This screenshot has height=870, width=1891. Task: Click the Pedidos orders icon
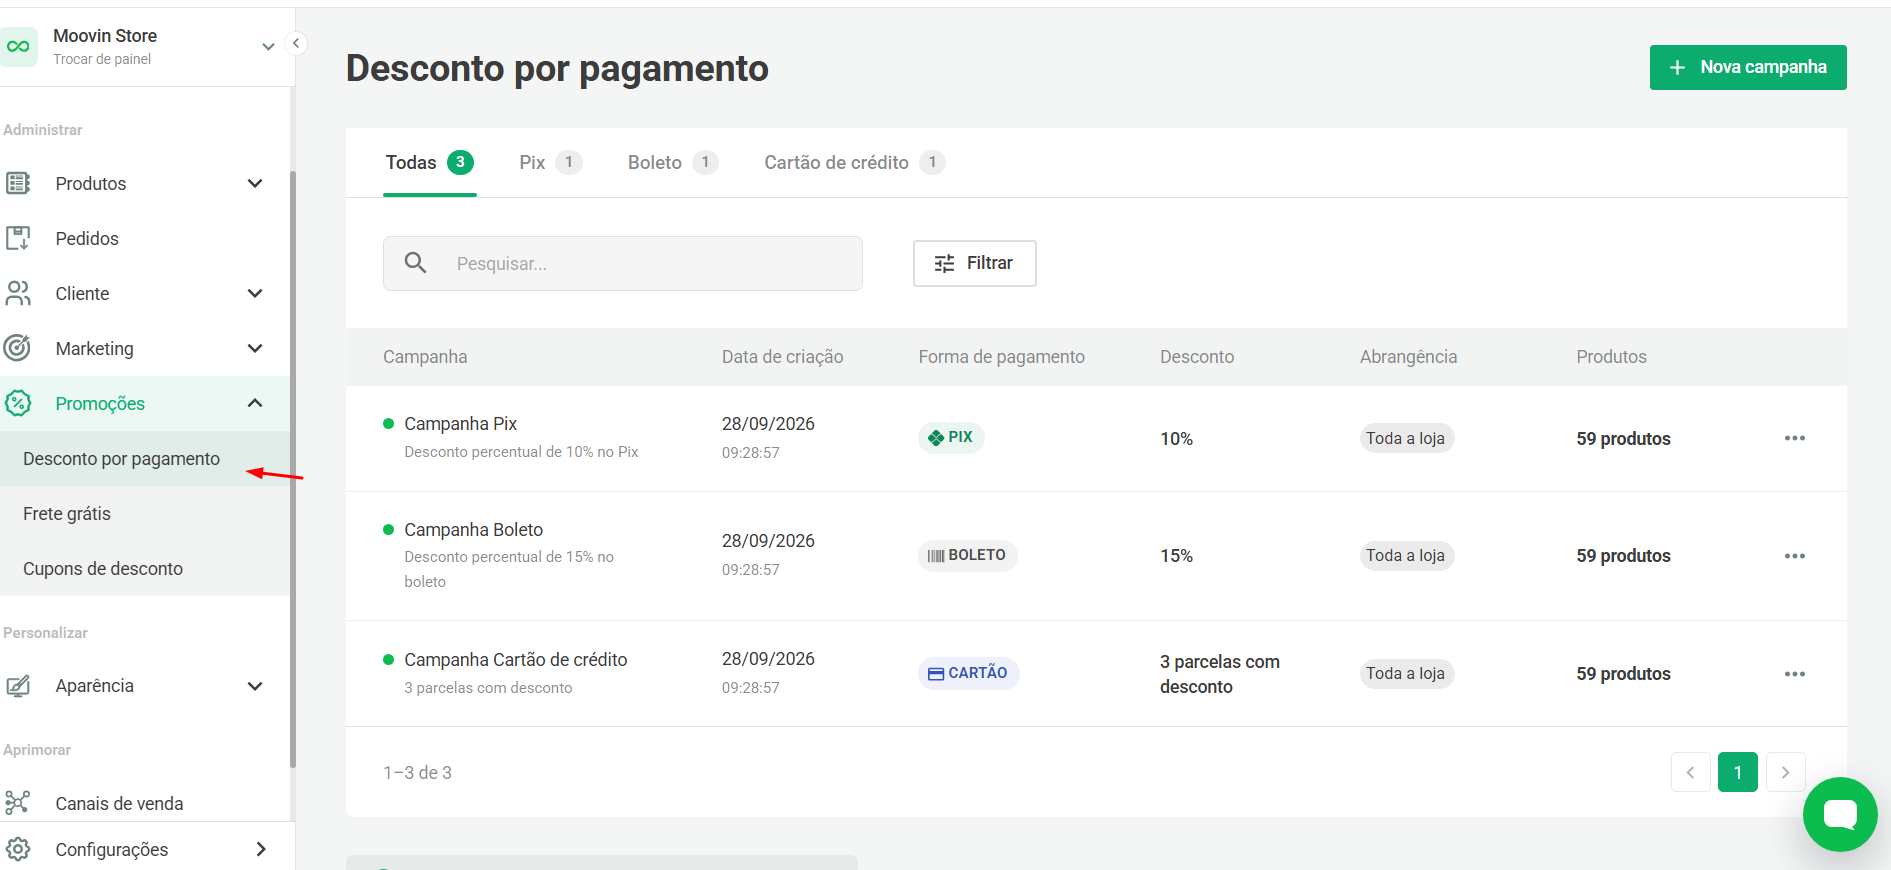click(18, 238)
